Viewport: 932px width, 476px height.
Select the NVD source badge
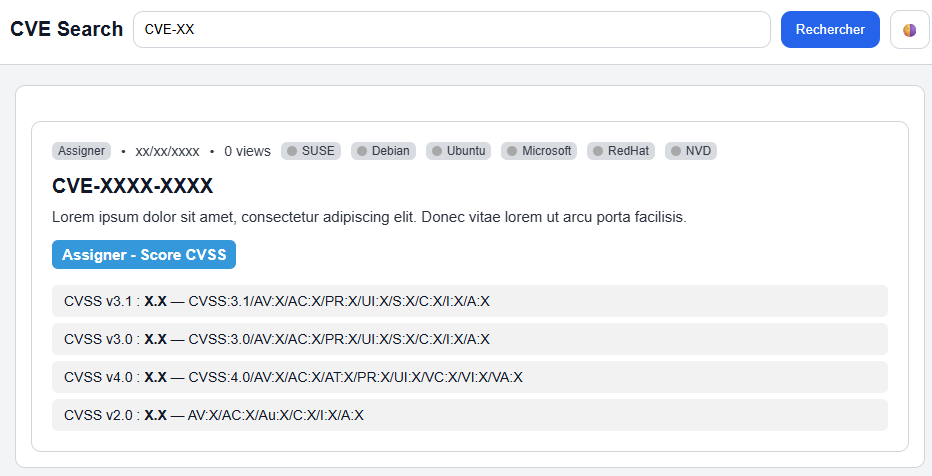[691, 151]
